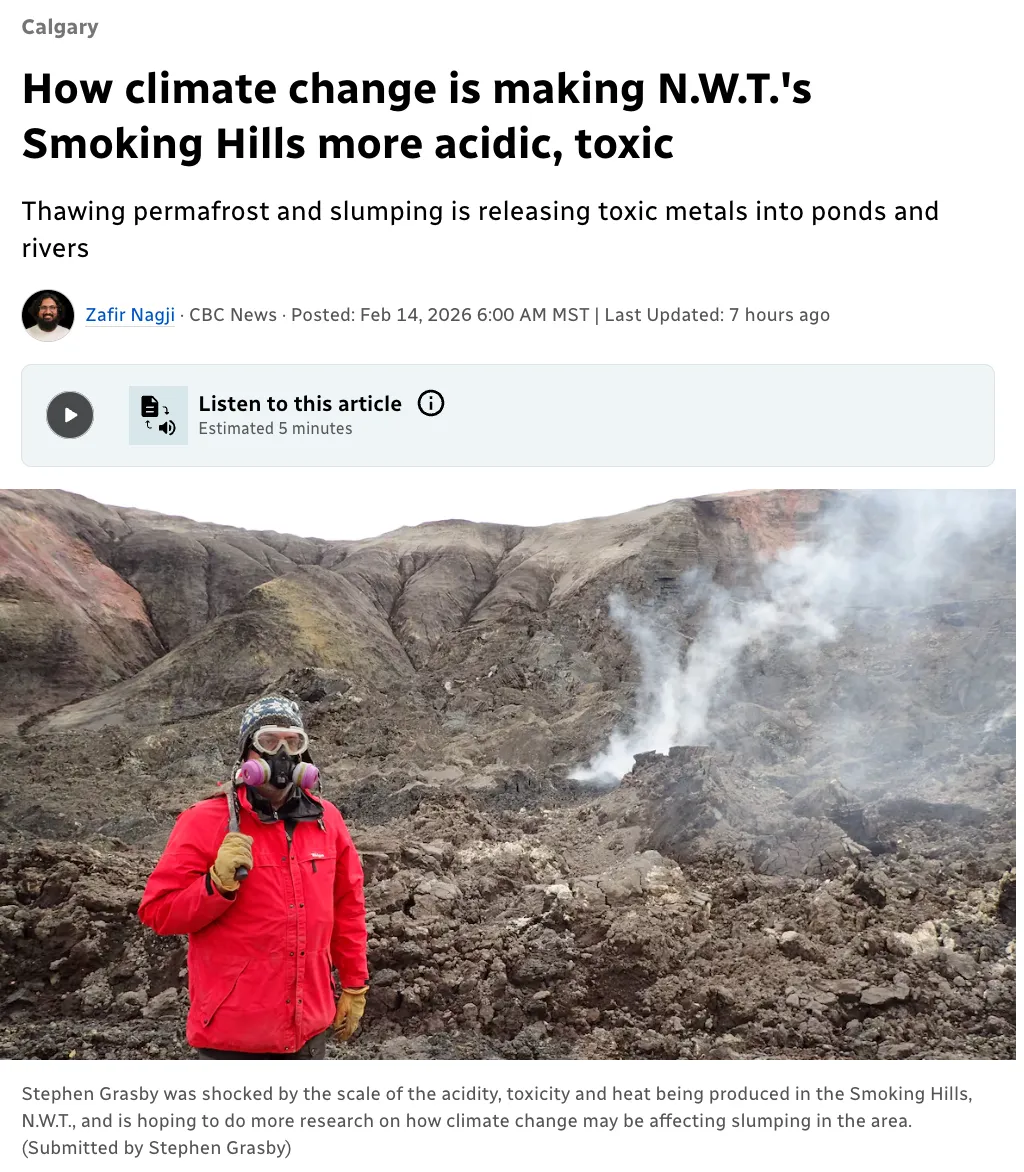This screenshot has height=1172, width=1024.
Task: Click Zafir Nagji's avatar photo
Action: (x=48, y=315)
